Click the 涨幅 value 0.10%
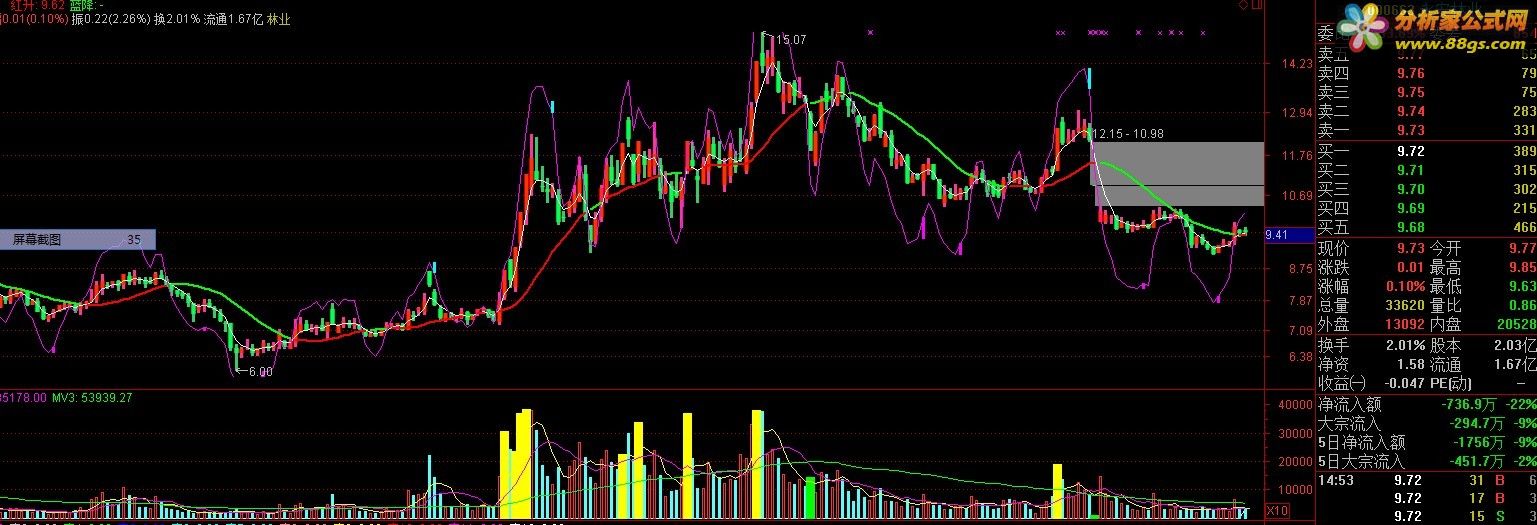This screenshot has height=525, width=1537. pos(1405,286)
